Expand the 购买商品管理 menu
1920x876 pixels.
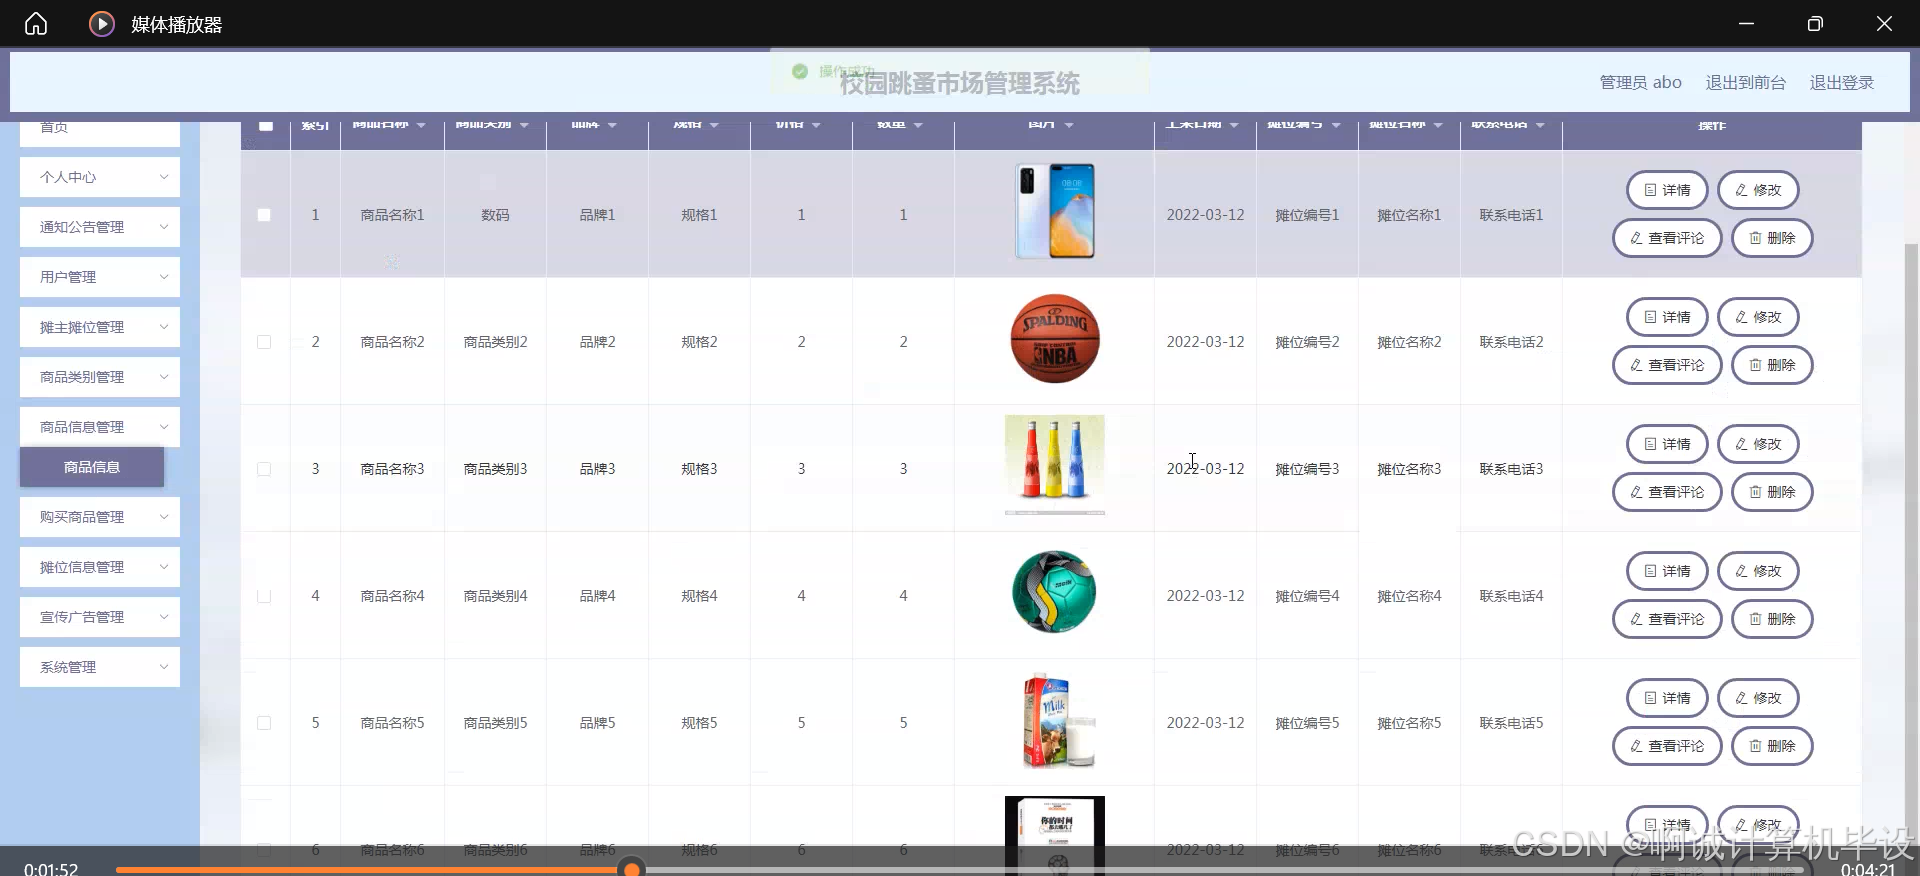(x=100, y=517)
